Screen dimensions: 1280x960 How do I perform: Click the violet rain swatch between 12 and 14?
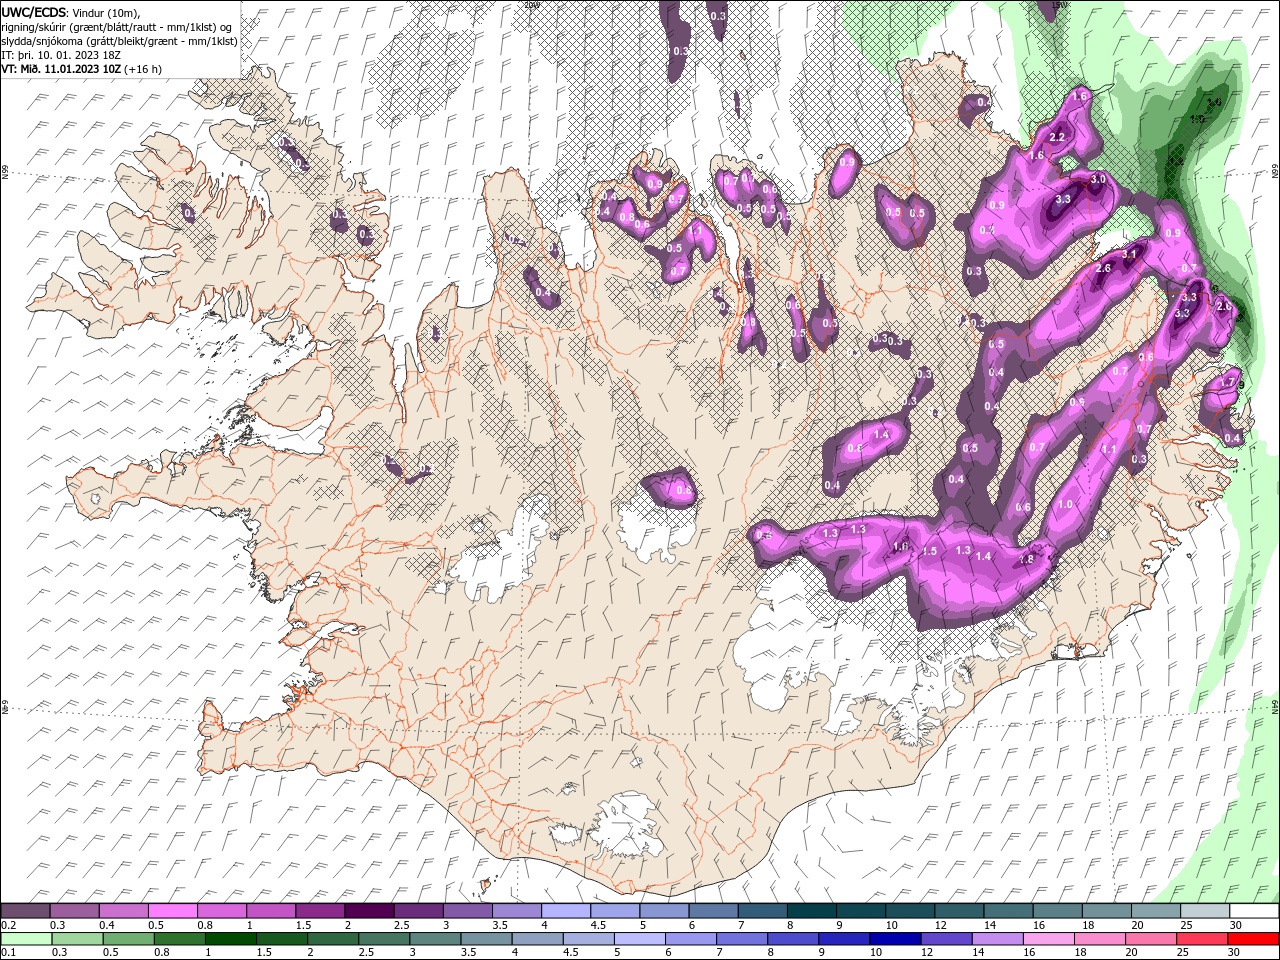947,939
